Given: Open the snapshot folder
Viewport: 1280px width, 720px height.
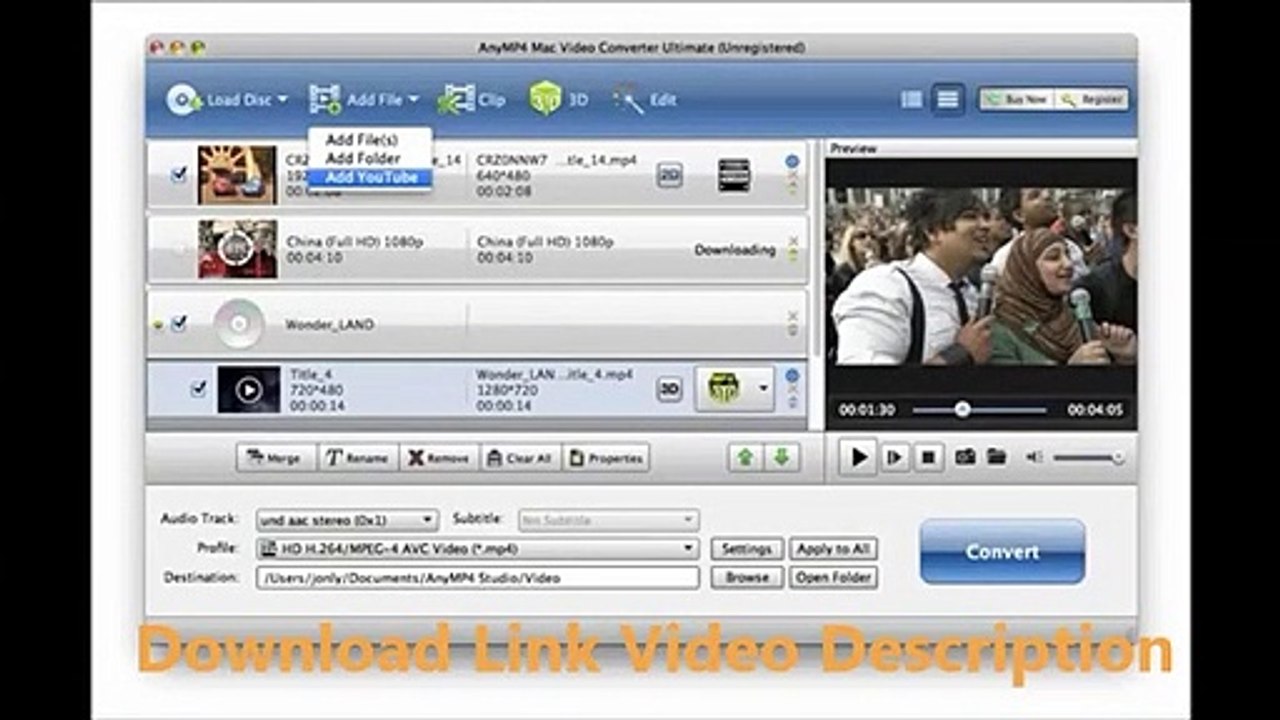Looking at the screenshot, I should pyautogui.click(x=996, y=457).
